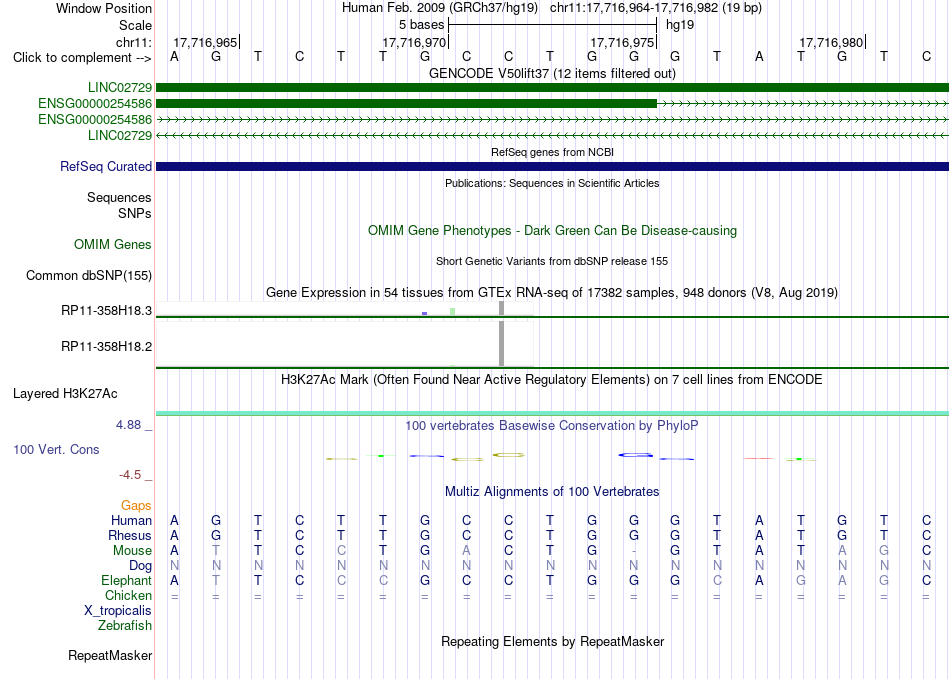Image resolution: width=950 pixels, height=679 pixels.
Task: Select the RefSeq Curated track label
Action: 106,167
